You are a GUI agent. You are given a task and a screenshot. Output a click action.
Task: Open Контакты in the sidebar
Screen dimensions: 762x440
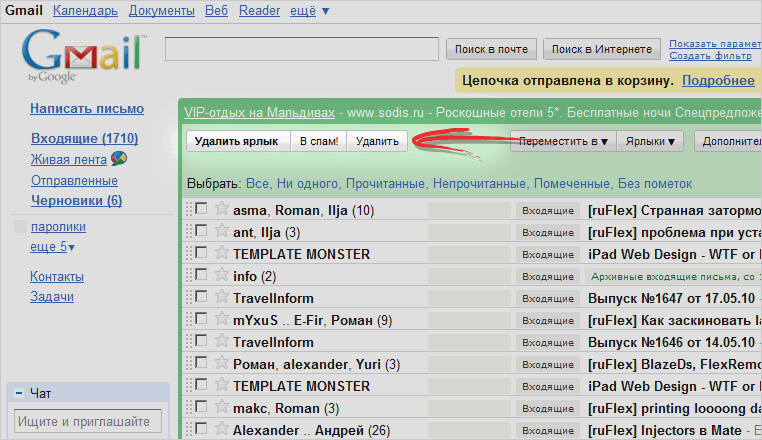(x=57, y=277)
